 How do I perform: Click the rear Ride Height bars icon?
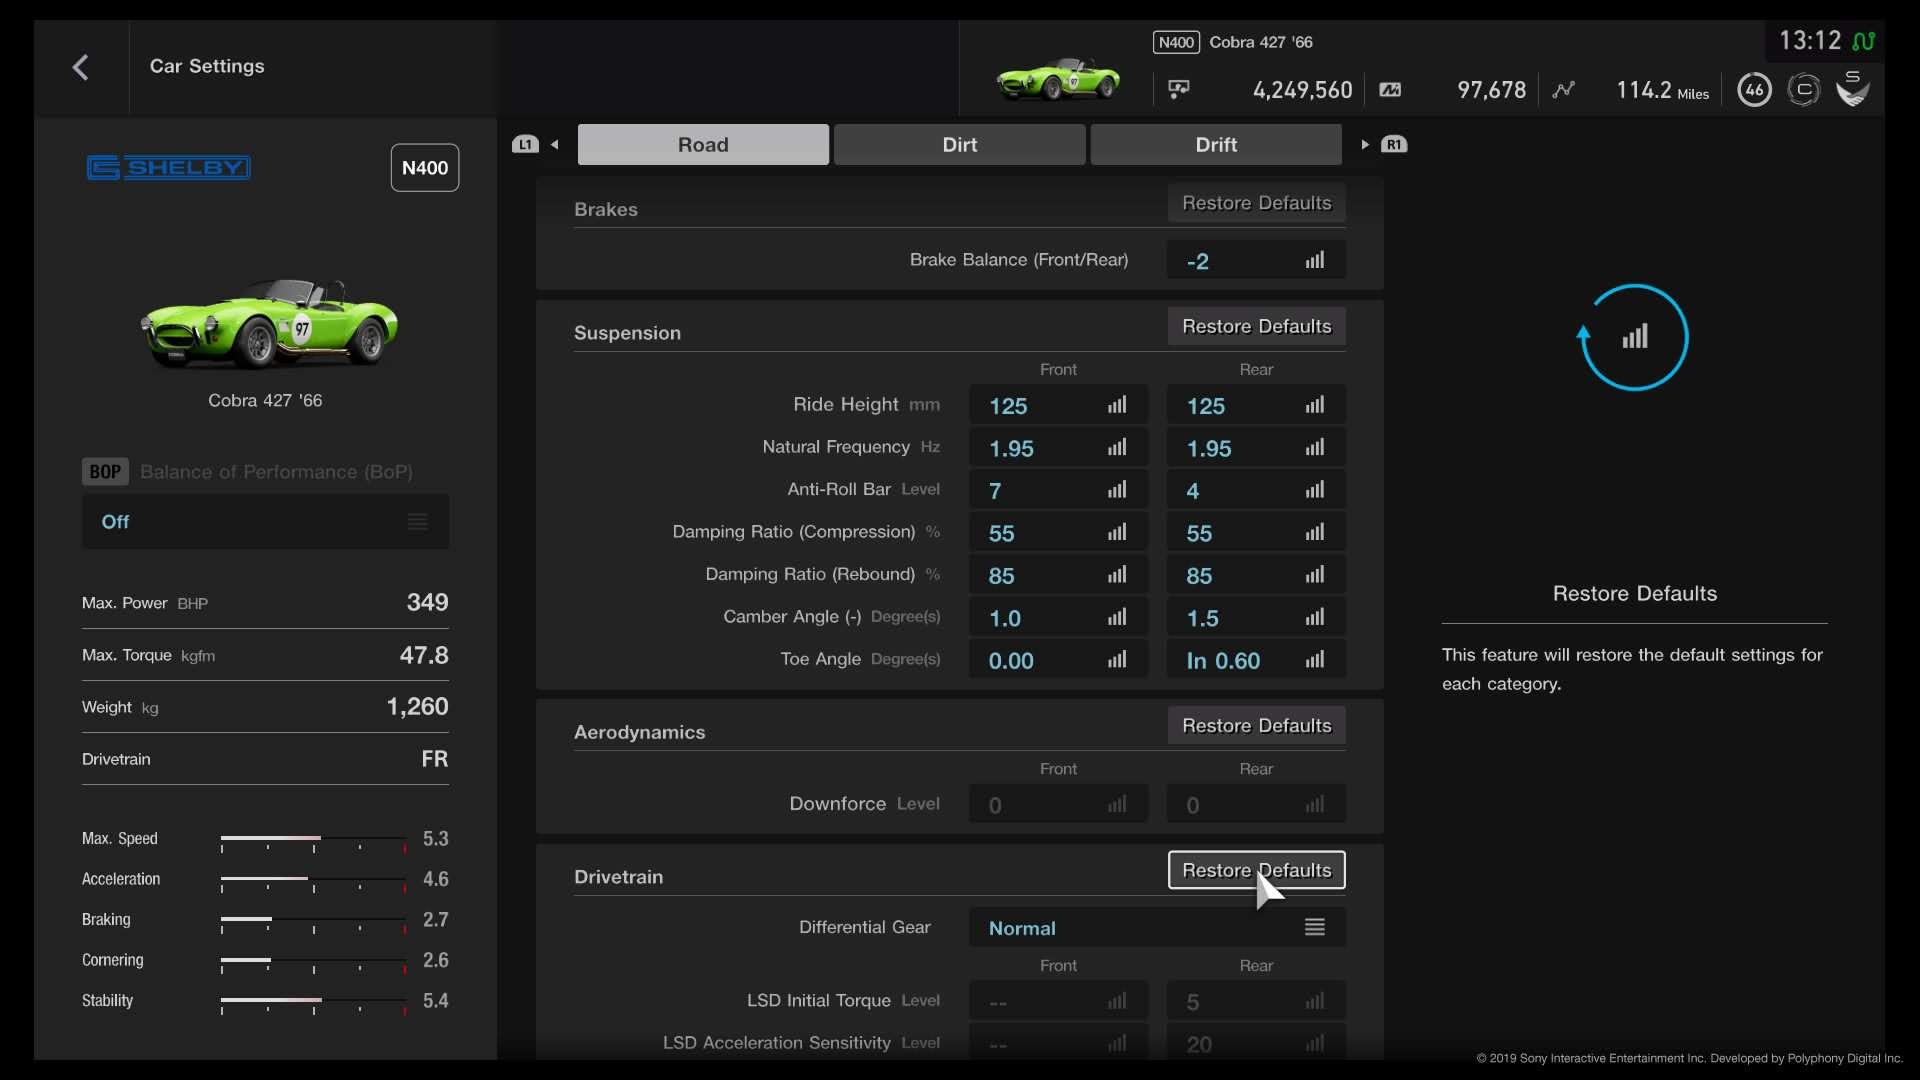pos(1315,406)
